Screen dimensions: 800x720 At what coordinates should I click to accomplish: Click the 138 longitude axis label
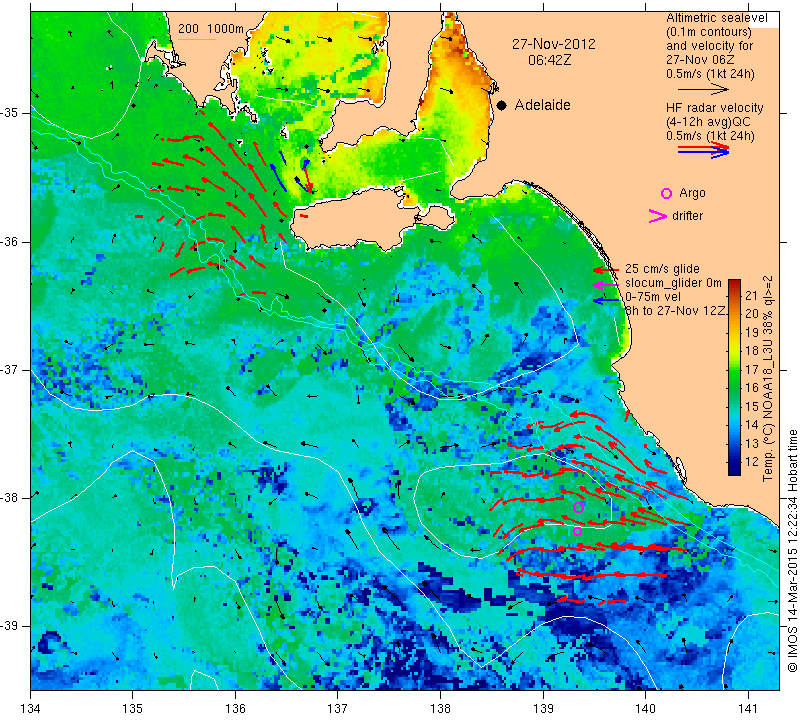click(440, 708)
